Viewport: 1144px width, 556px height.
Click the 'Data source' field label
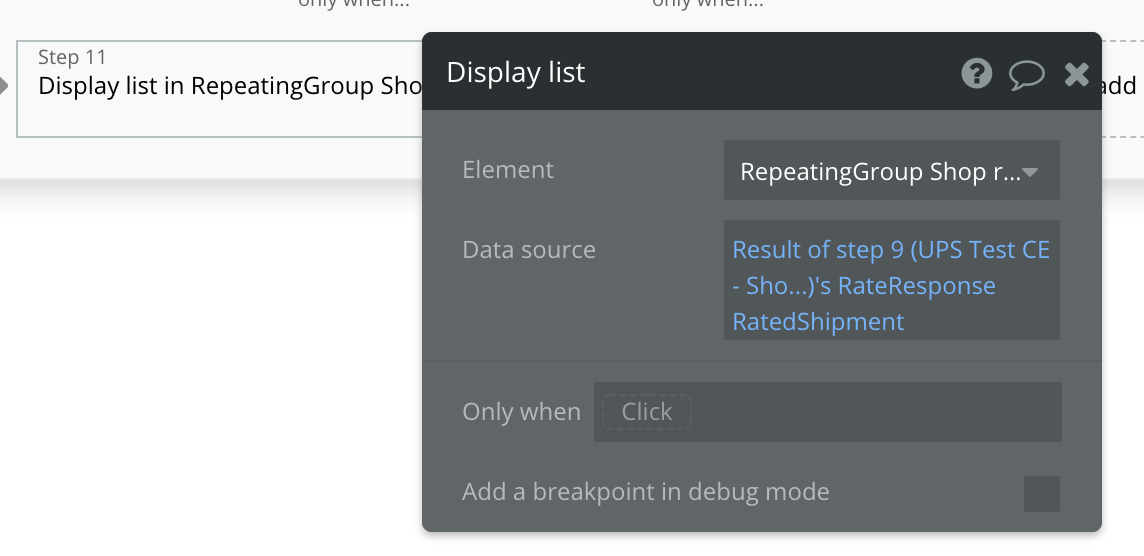[528, 250]
